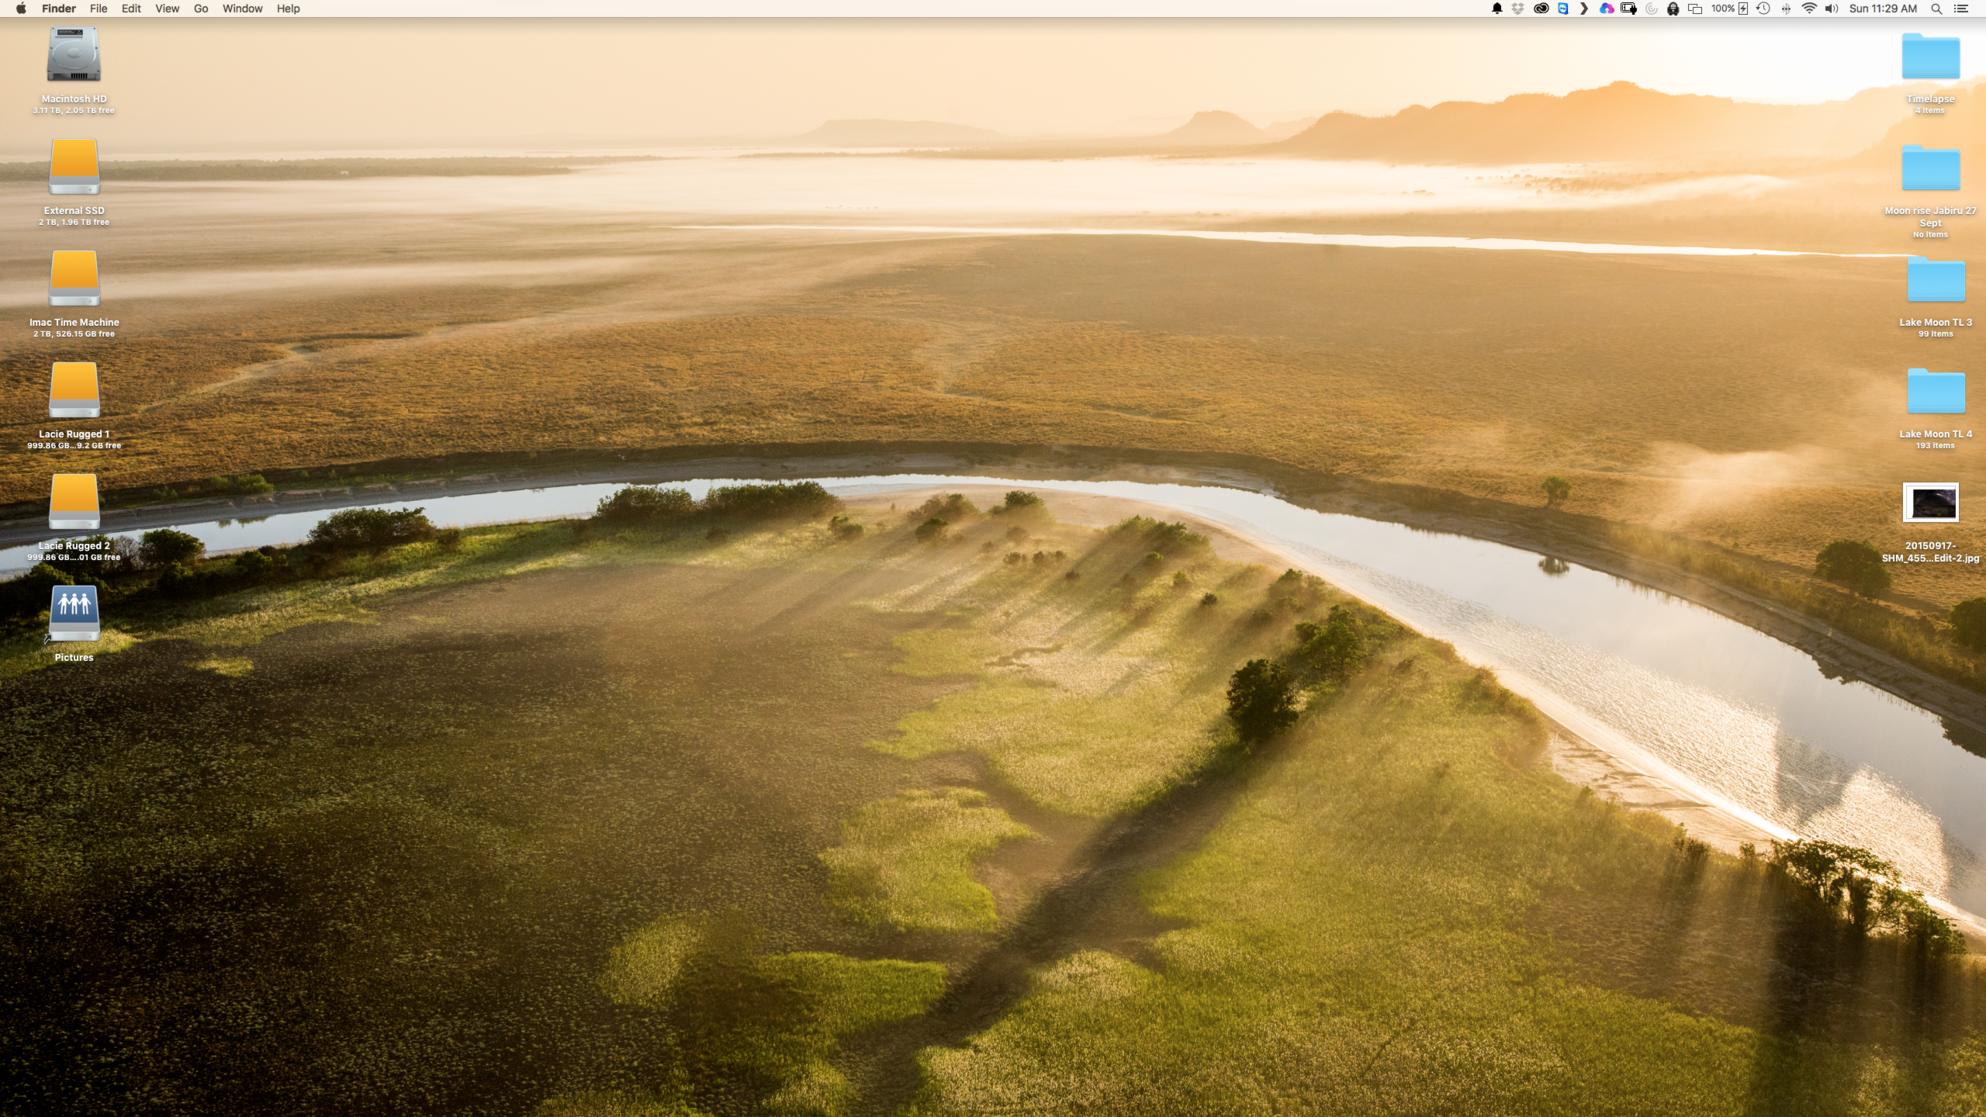Viewport: 1986px width, 1117px height.
Task: Toggle the Notification Center list icon
Action: 1961,9
